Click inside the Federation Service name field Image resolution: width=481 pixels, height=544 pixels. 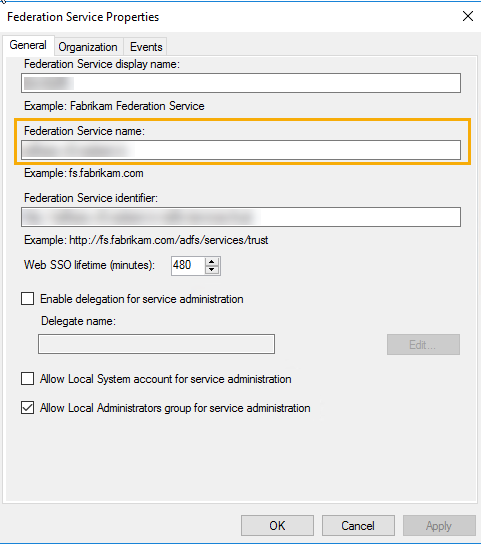(x=241, y=150)
